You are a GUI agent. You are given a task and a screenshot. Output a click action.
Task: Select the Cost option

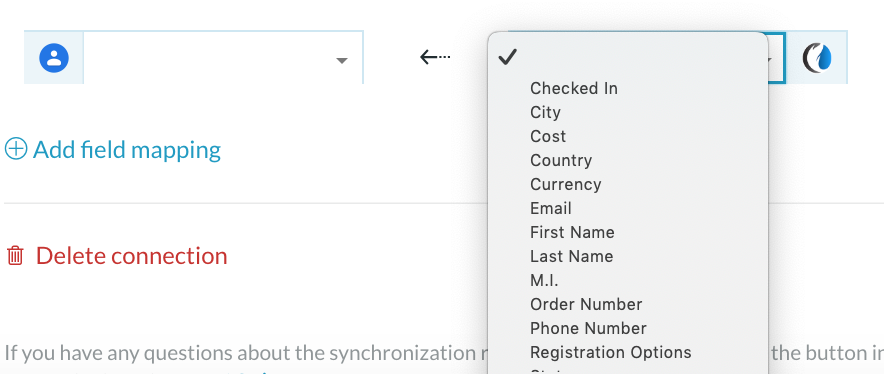point(547,137)
